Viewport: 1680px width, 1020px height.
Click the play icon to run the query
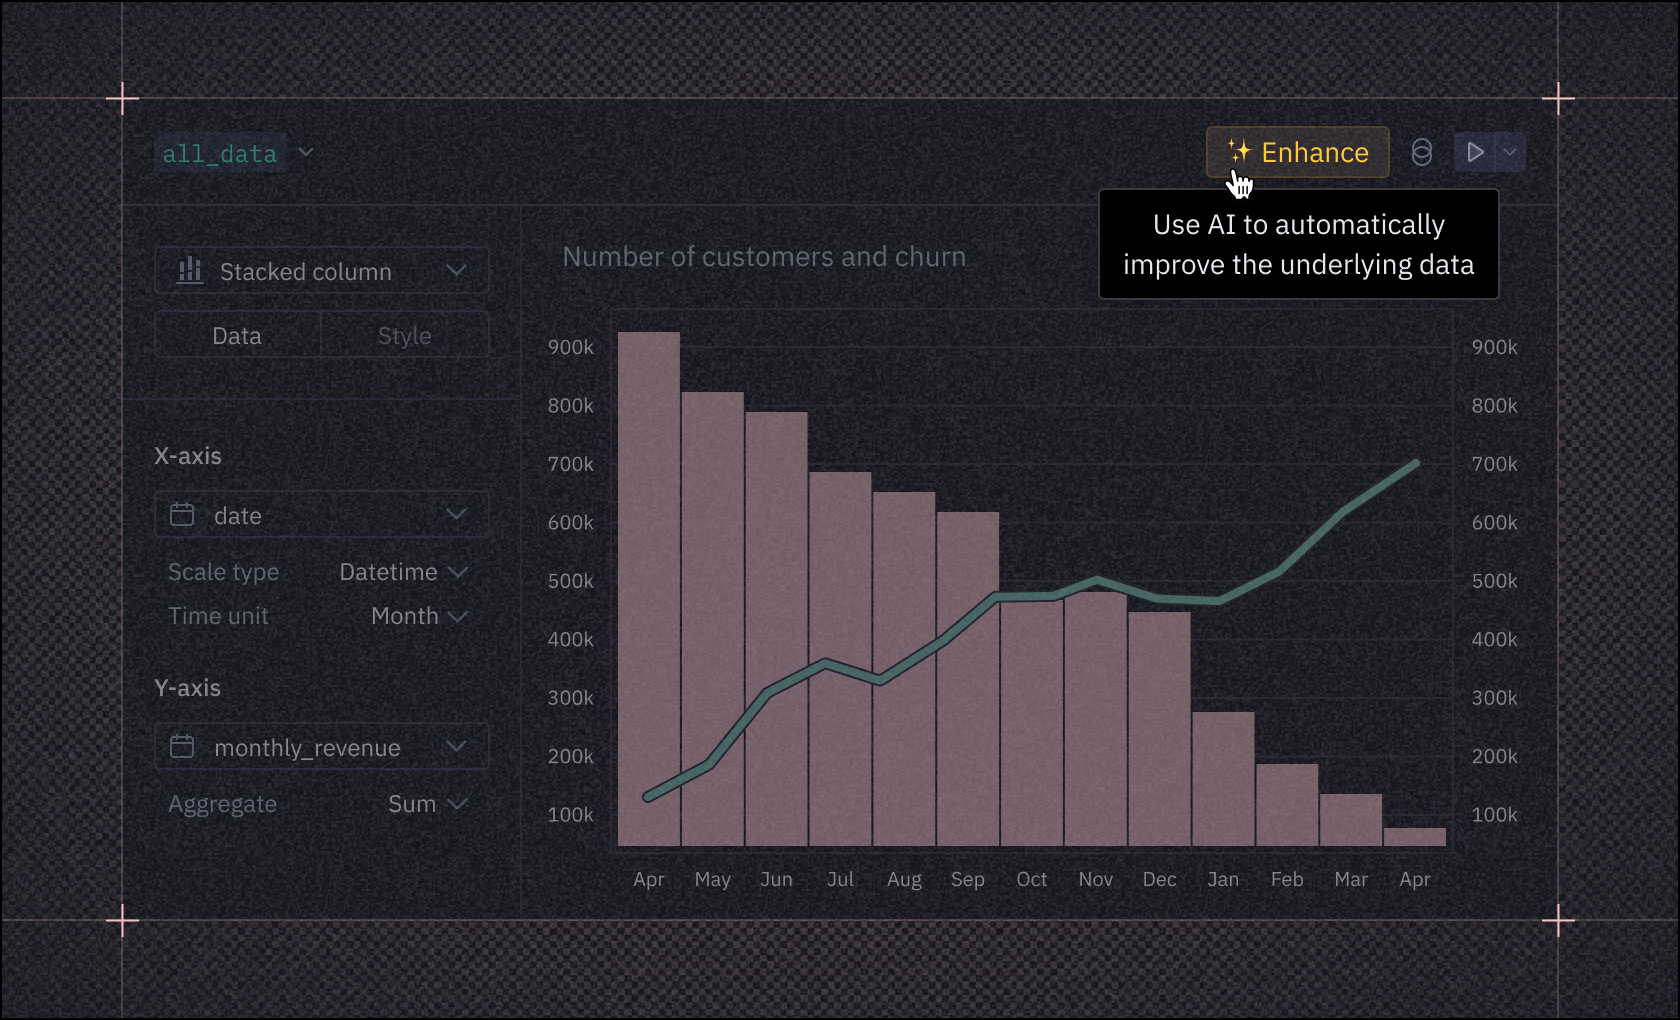tap(1475, 152)
